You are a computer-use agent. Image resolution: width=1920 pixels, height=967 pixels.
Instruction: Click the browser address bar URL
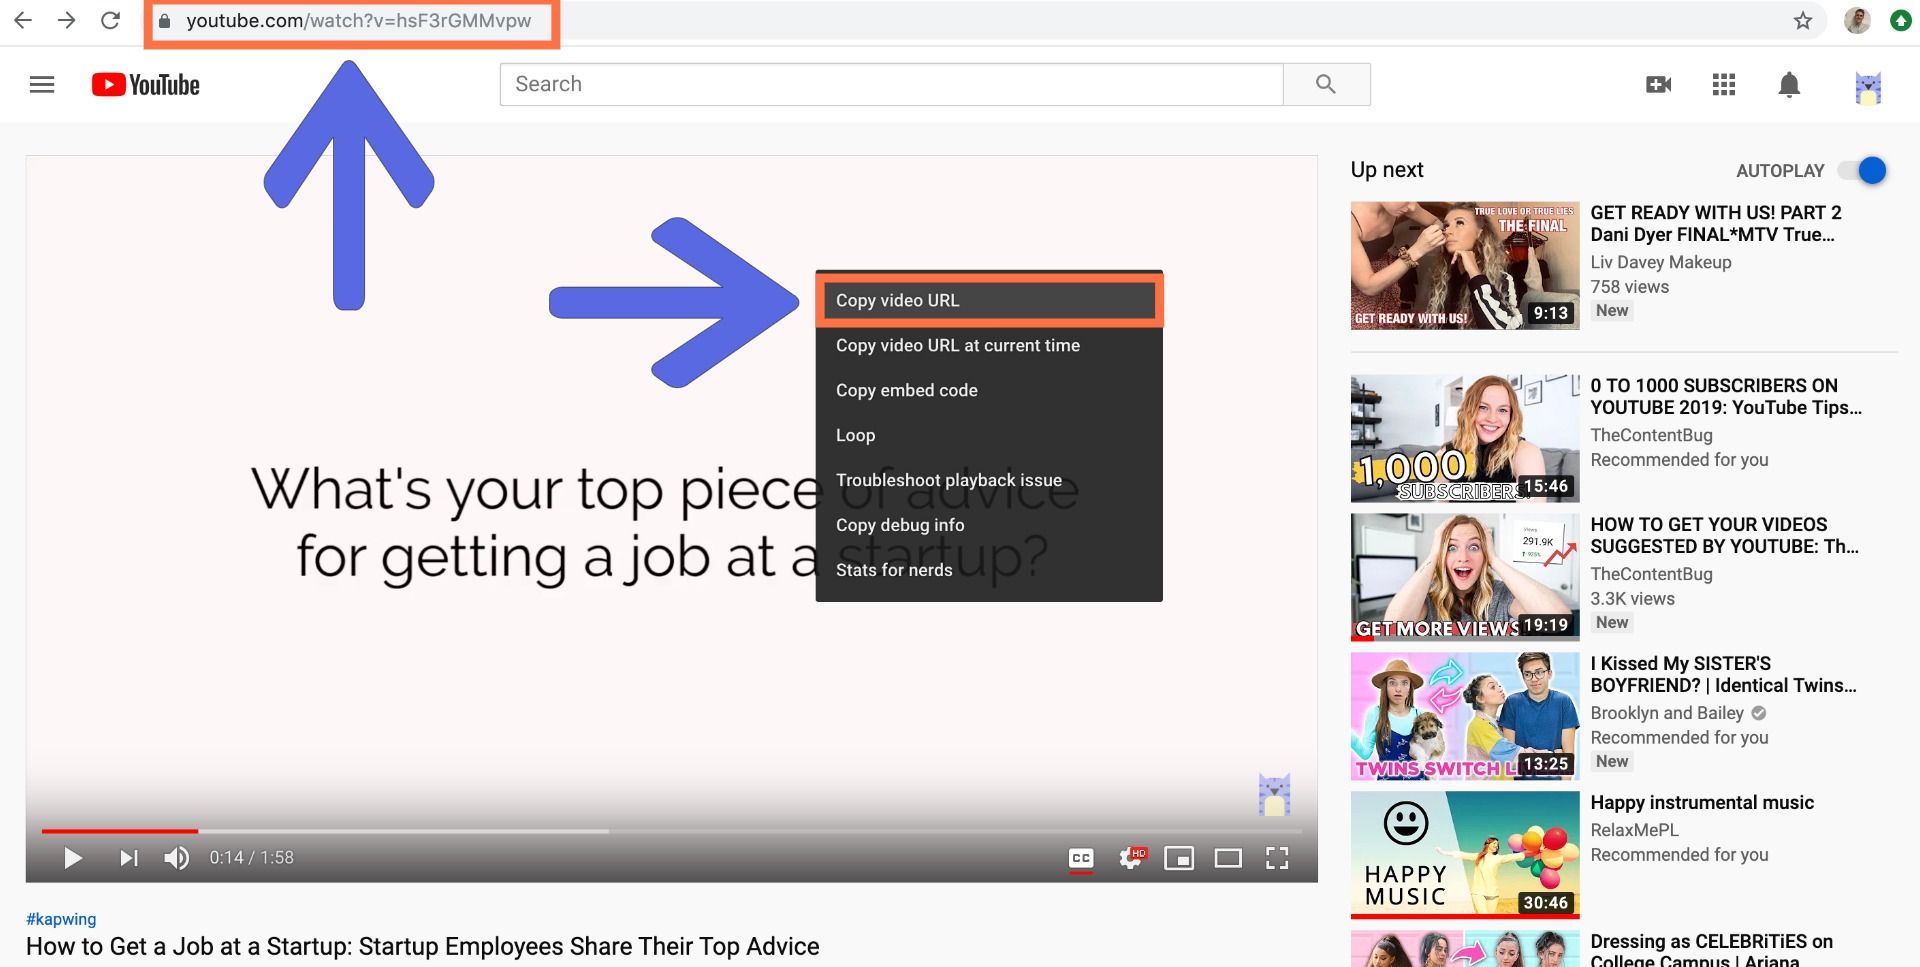point(358,21)
